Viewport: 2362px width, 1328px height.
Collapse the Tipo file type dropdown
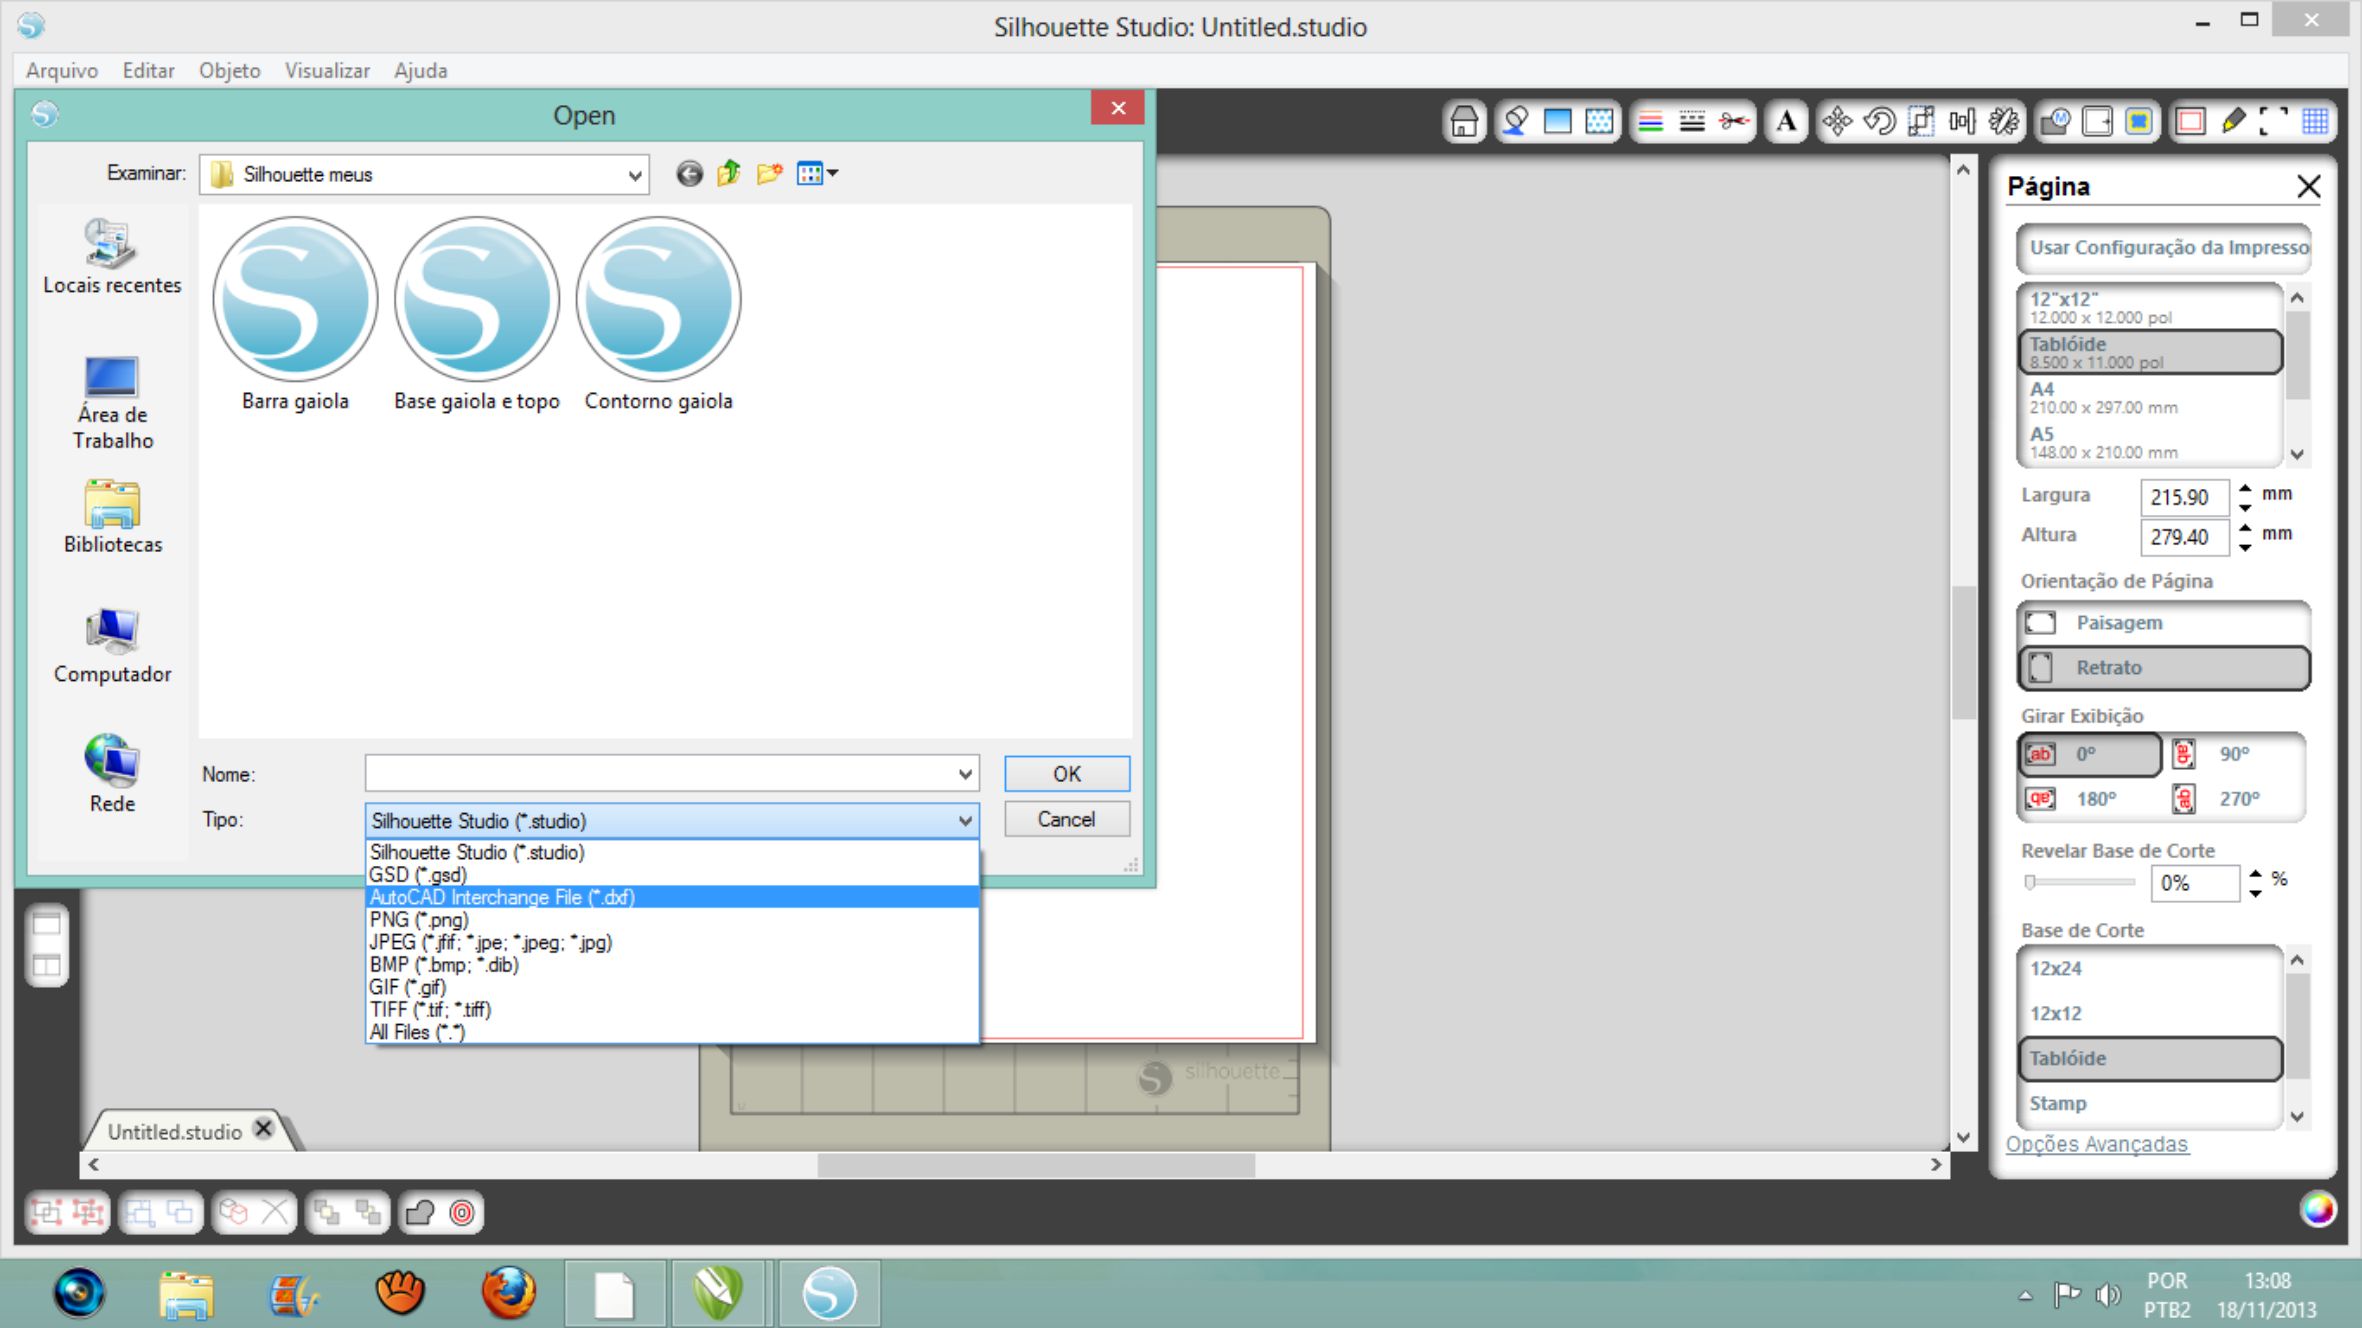click(964, 821)
